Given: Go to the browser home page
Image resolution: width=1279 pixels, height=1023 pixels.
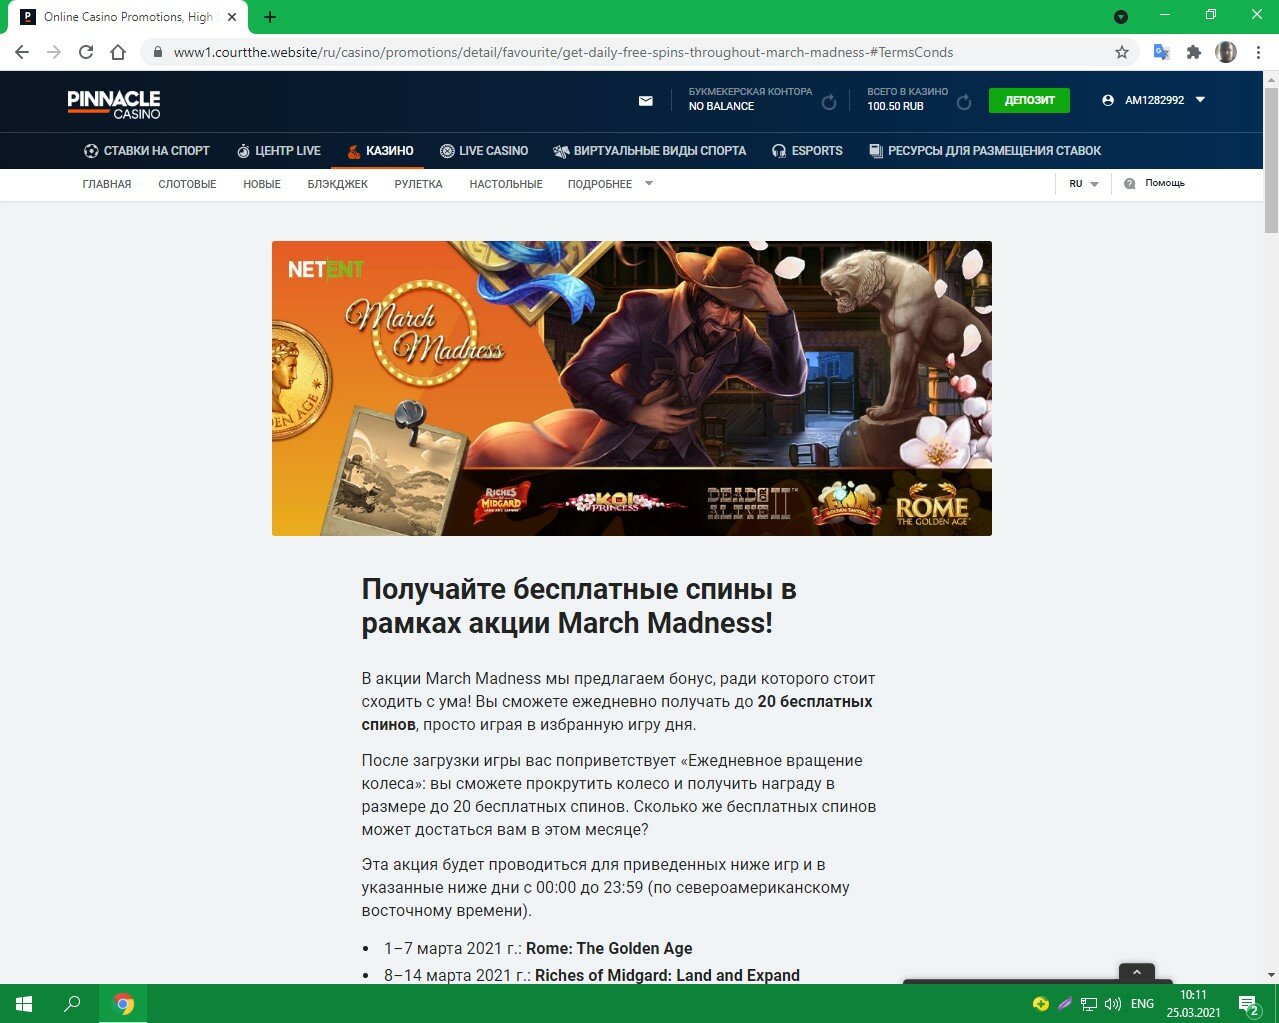Looking at the screenshot, I should click(118, 52).
